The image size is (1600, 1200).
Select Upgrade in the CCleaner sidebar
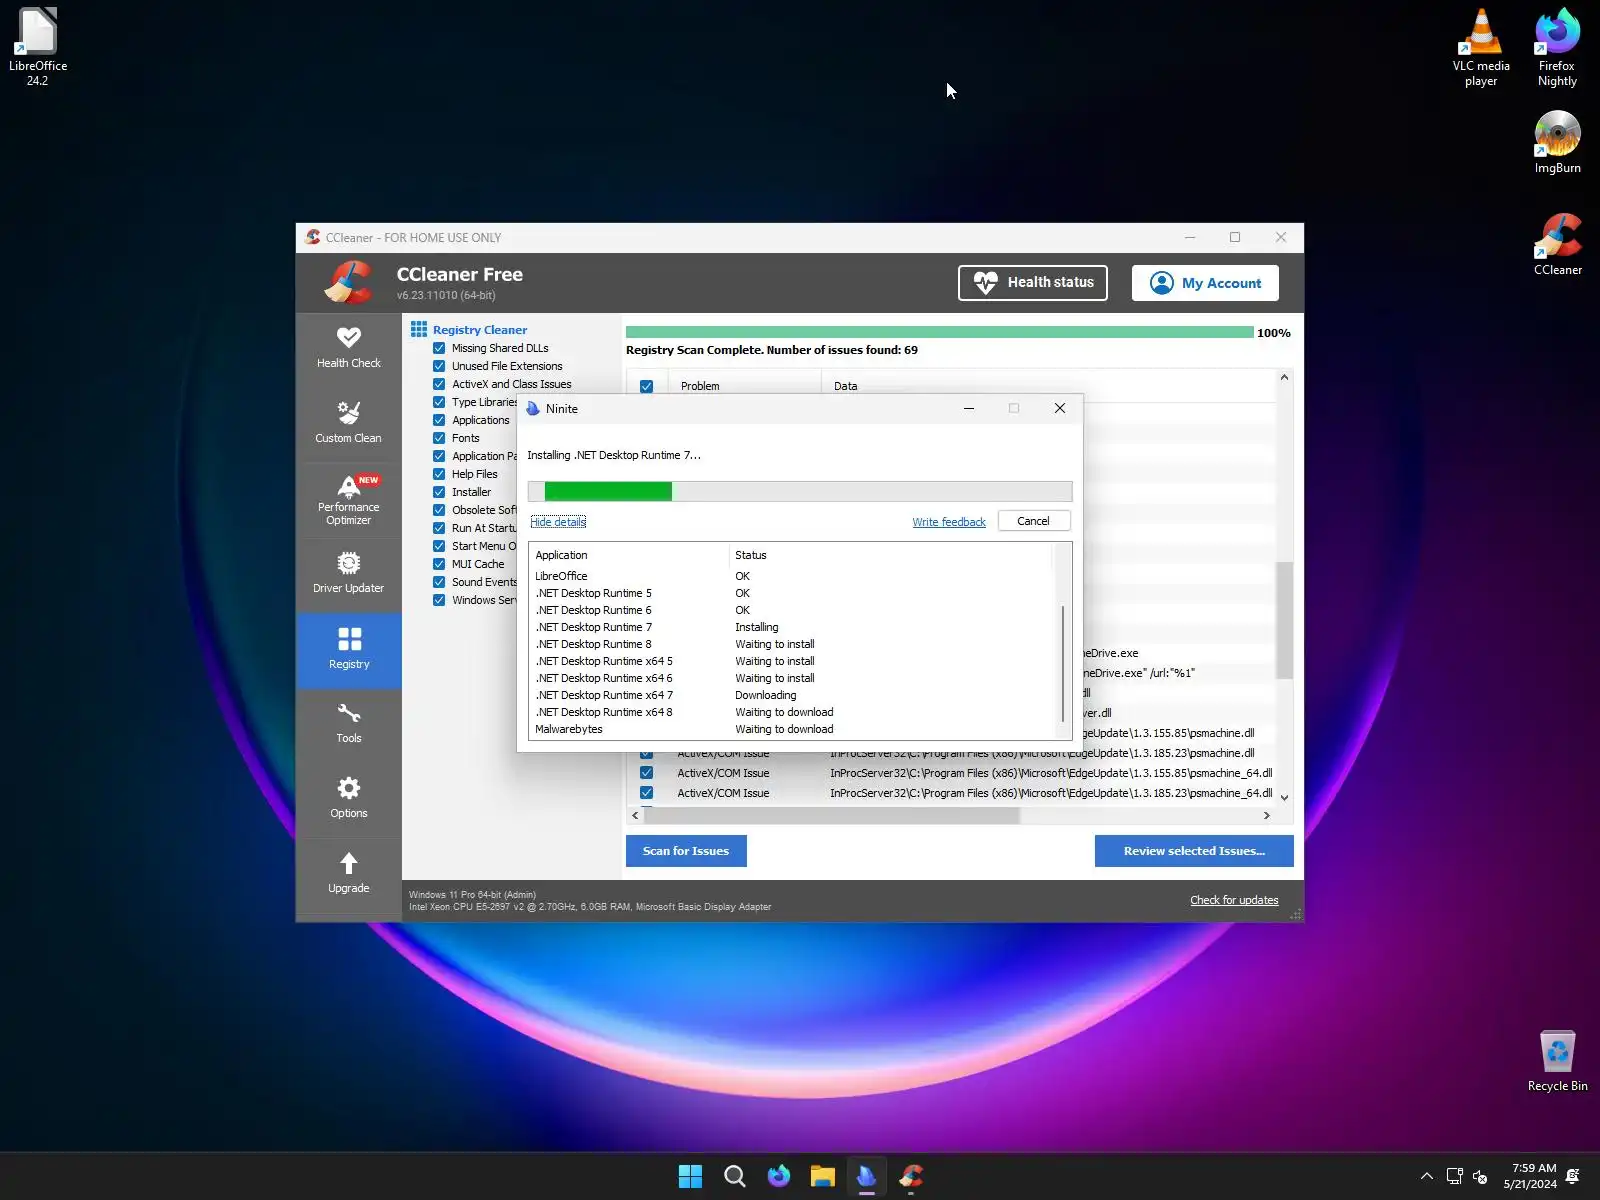pos(348,873)
